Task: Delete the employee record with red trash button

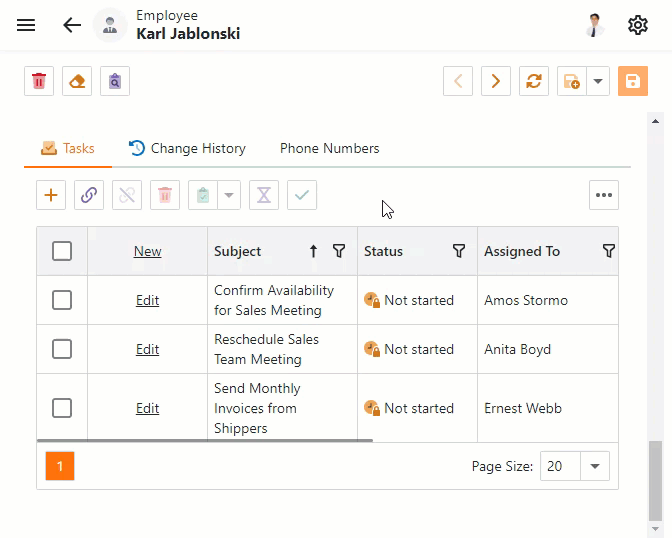Action: click(x=39, y=81)
